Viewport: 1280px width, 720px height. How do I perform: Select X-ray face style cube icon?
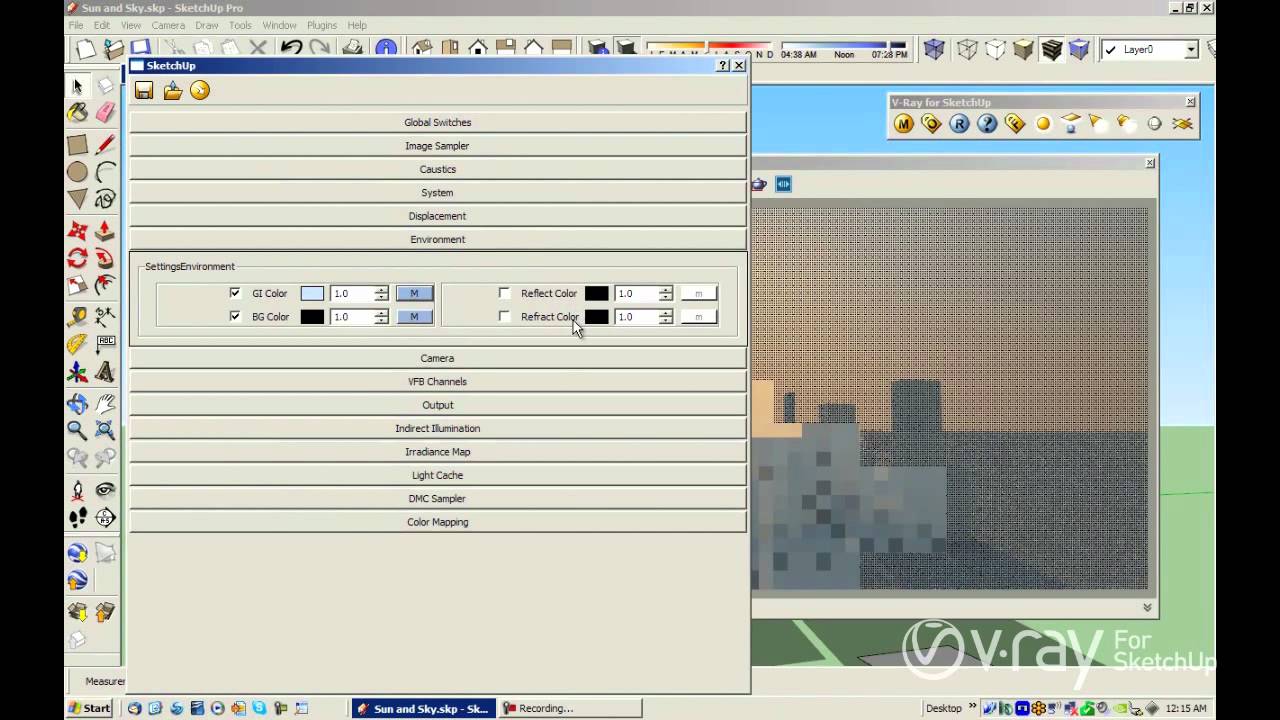[935, 49]
